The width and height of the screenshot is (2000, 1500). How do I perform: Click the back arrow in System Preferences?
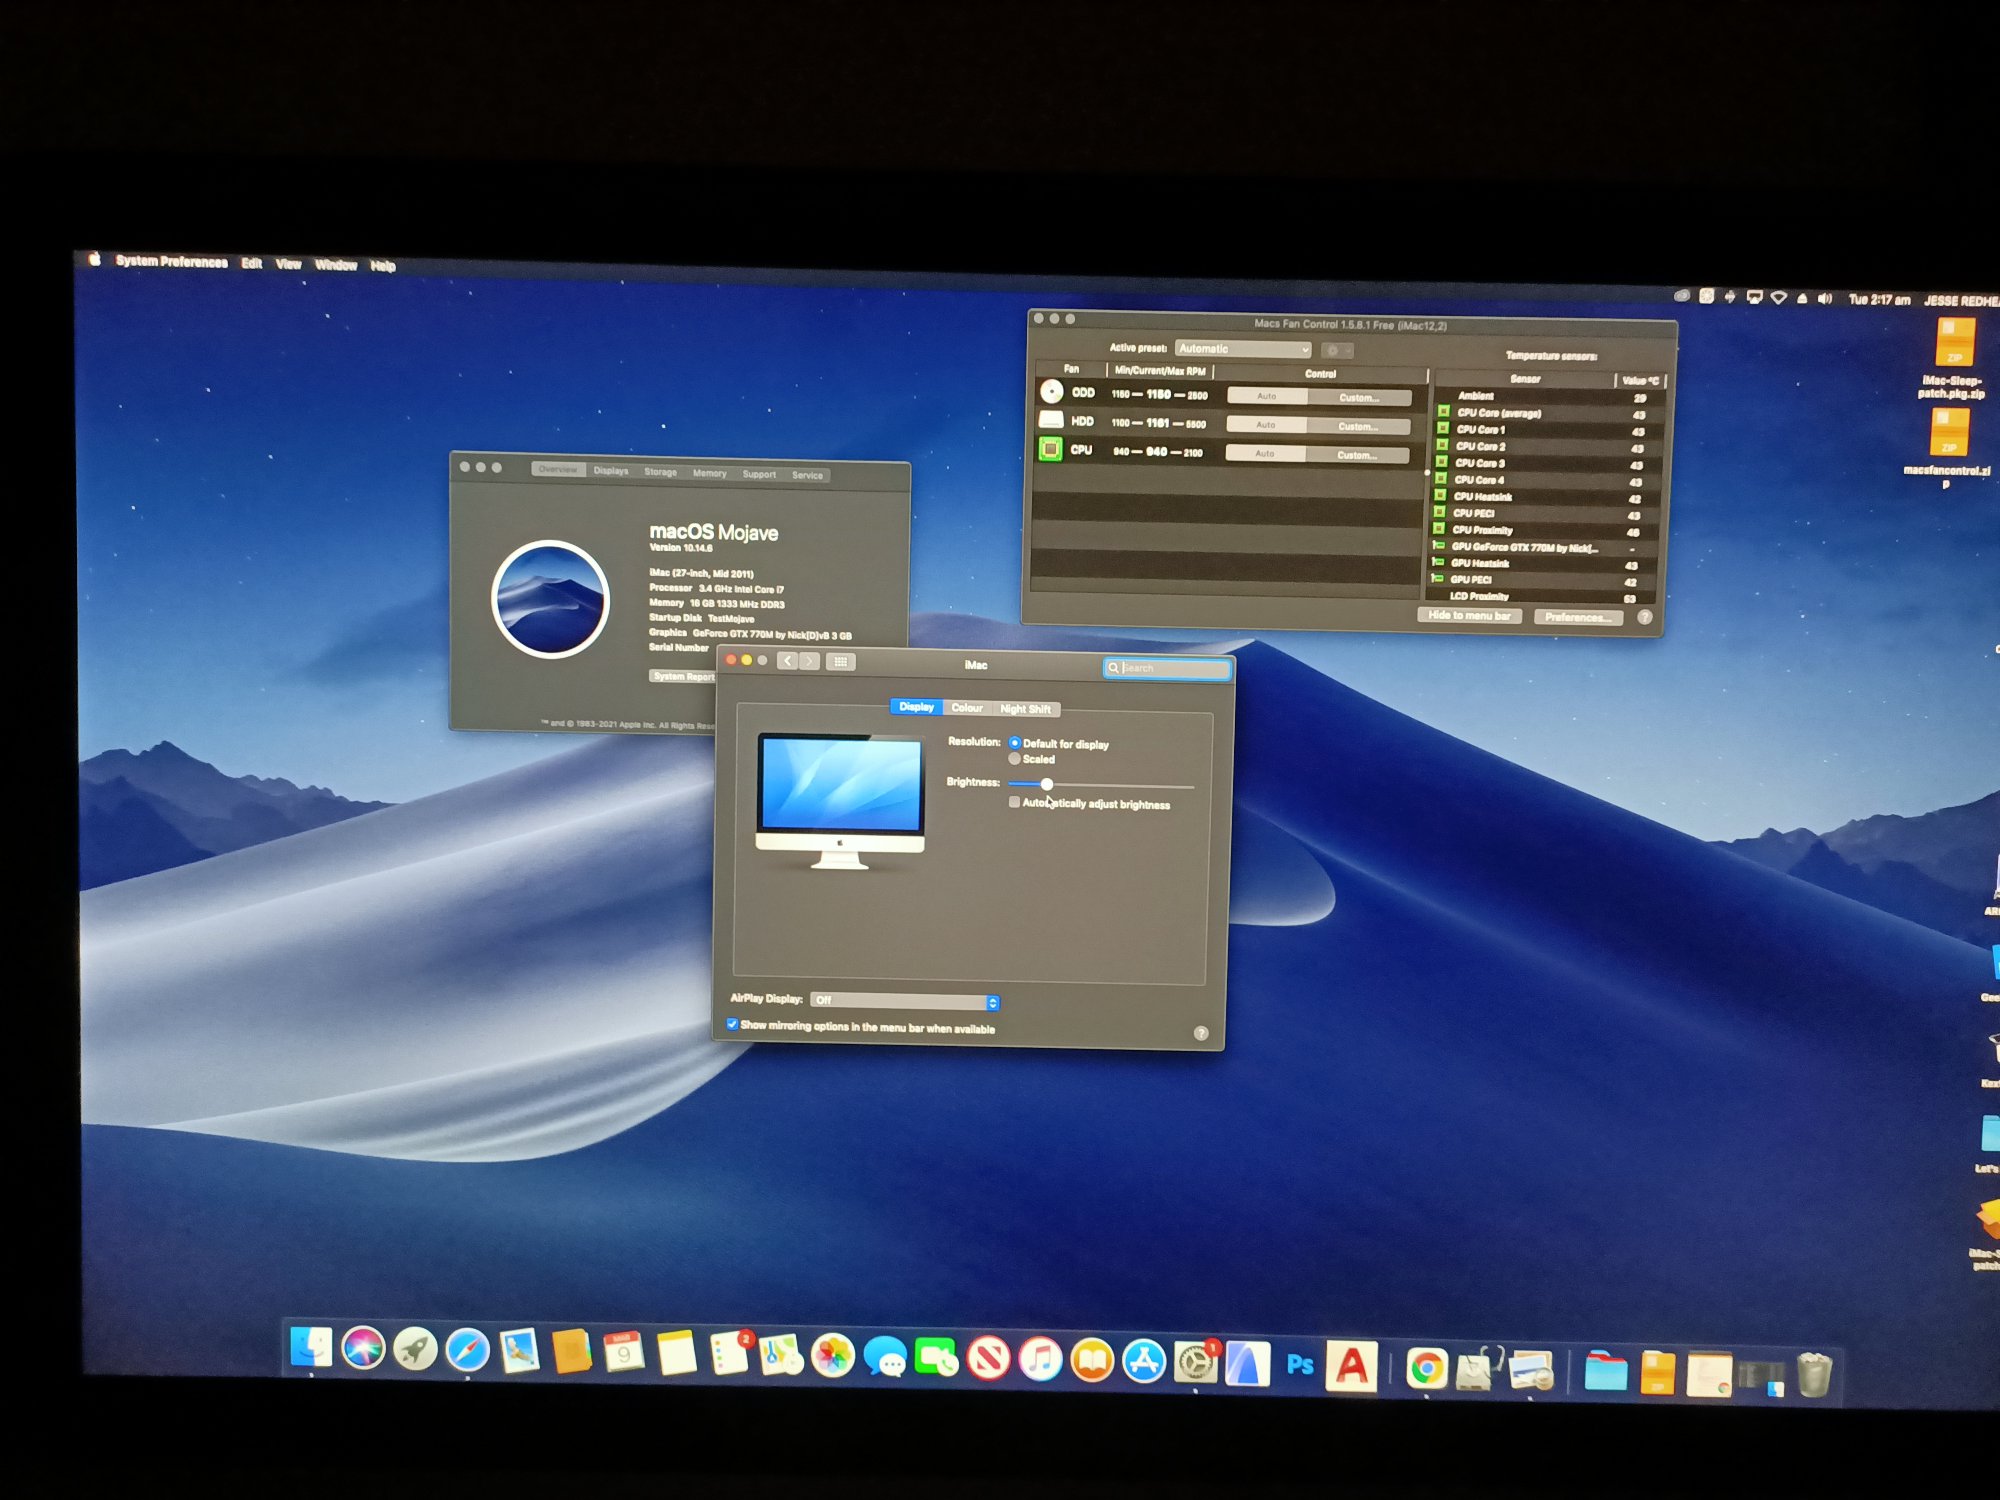click(x=788, y=661)
